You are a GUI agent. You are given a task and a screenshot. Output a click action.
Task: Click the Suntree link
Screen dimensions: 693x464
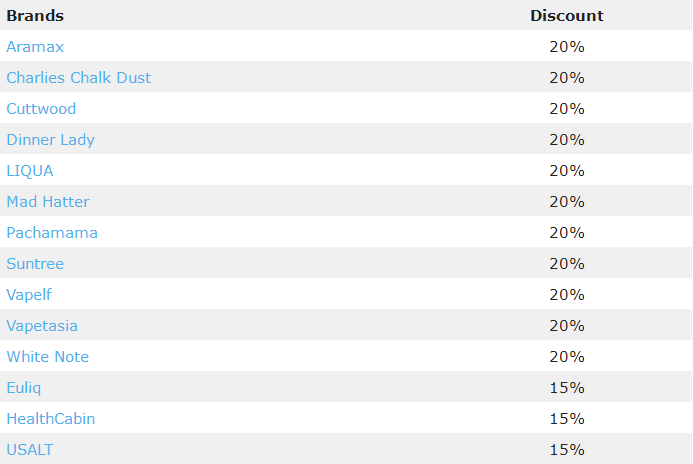click(x=35, y=264)
